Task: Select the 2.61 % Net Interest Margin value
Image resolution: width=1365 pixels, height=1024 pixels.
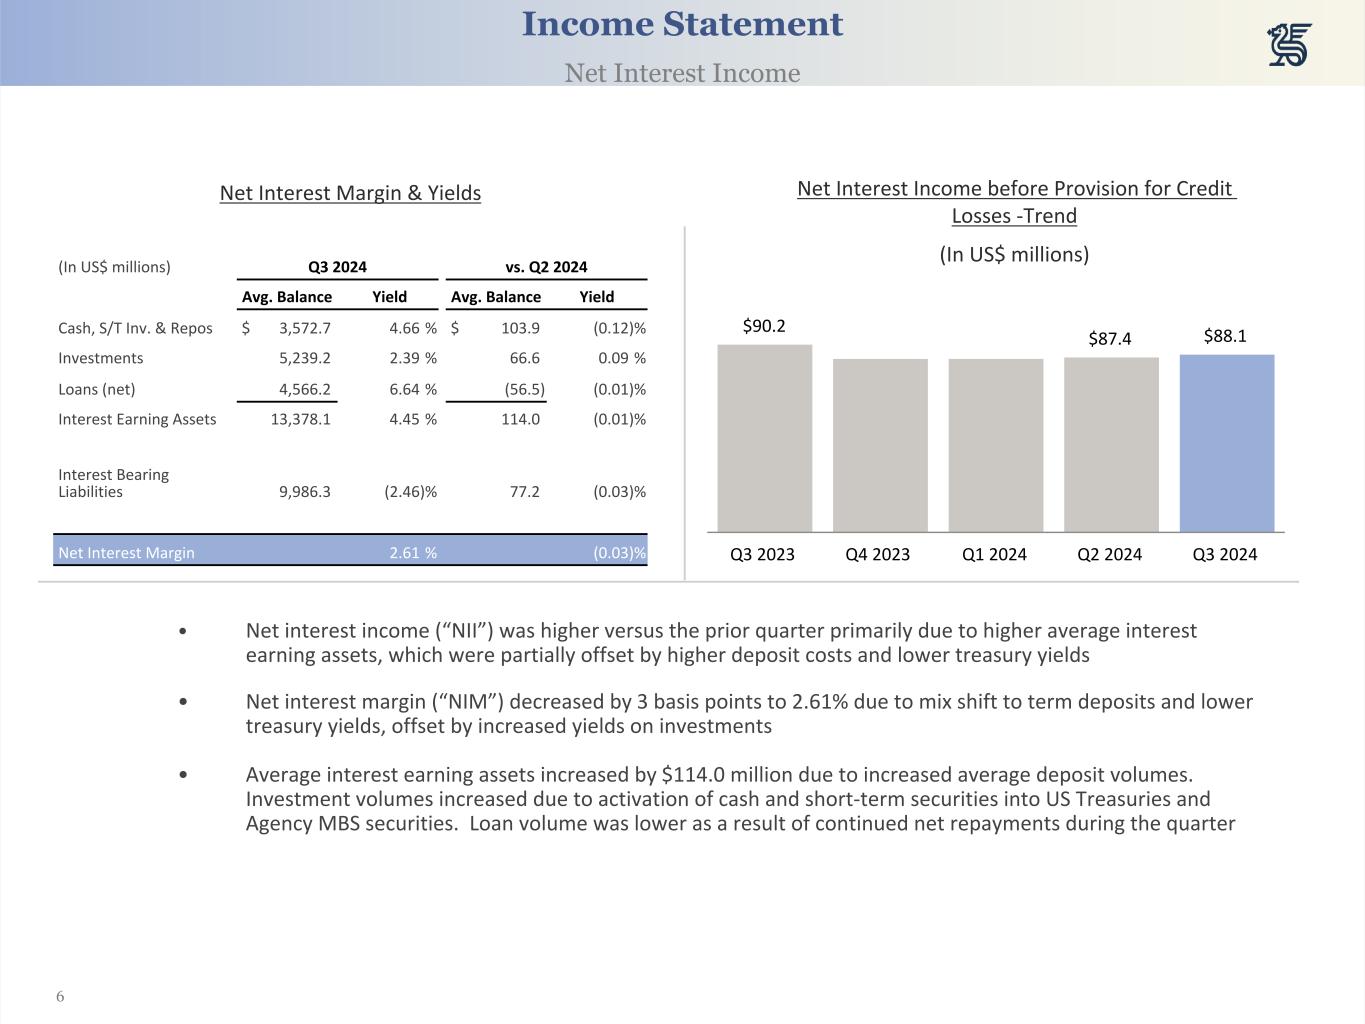Action: [x=413, y=553]
